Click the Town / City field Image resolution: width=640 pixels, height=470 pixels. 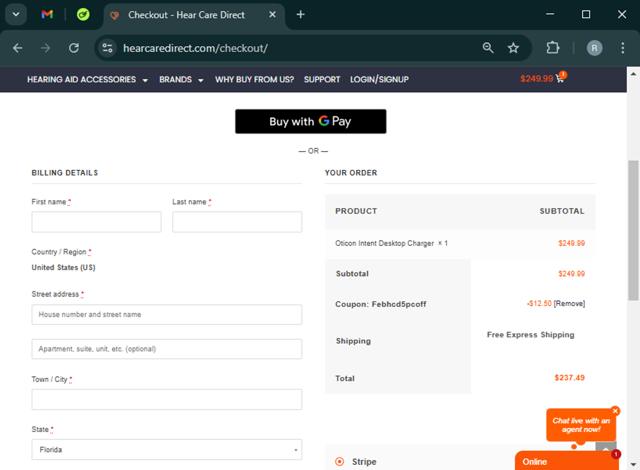point(167,399)
